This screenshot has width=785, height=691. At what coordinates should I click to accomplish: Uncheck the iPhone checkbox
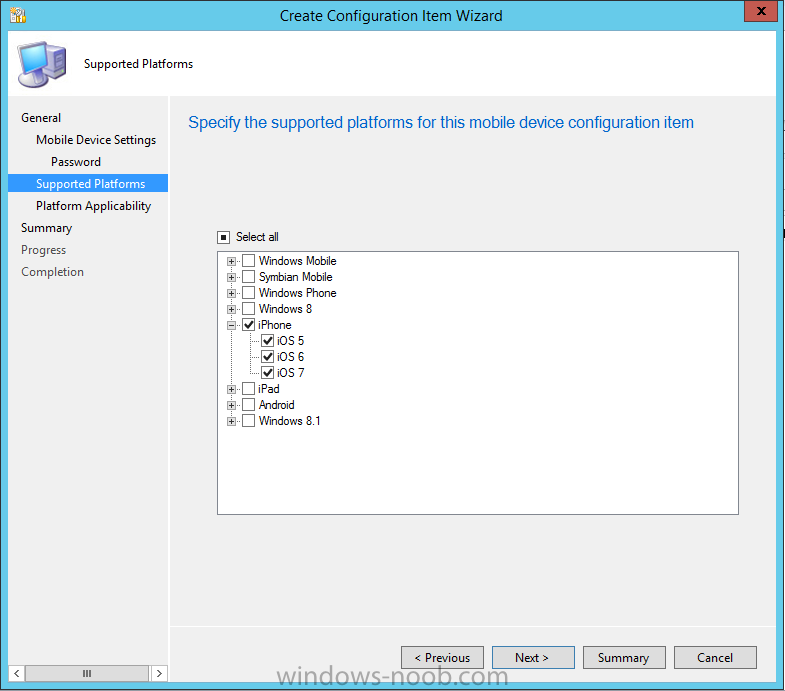click(x=248, y=324)
